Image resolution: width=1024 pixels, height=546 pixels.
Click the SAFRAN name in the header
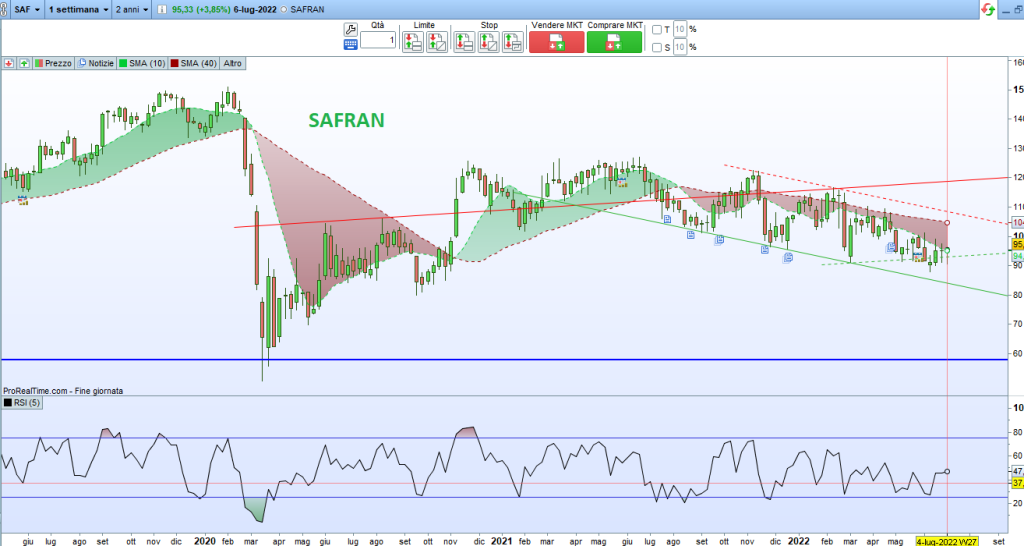pos(307,10)
